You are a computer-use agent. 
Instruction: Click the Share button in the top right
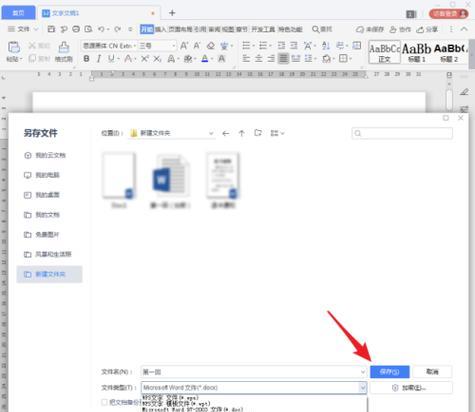pos(427,30)
